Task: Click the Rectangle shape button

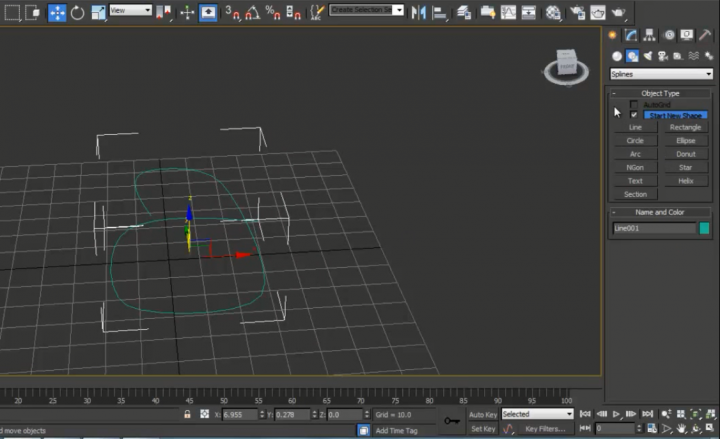Action: [x=685, y=128]
